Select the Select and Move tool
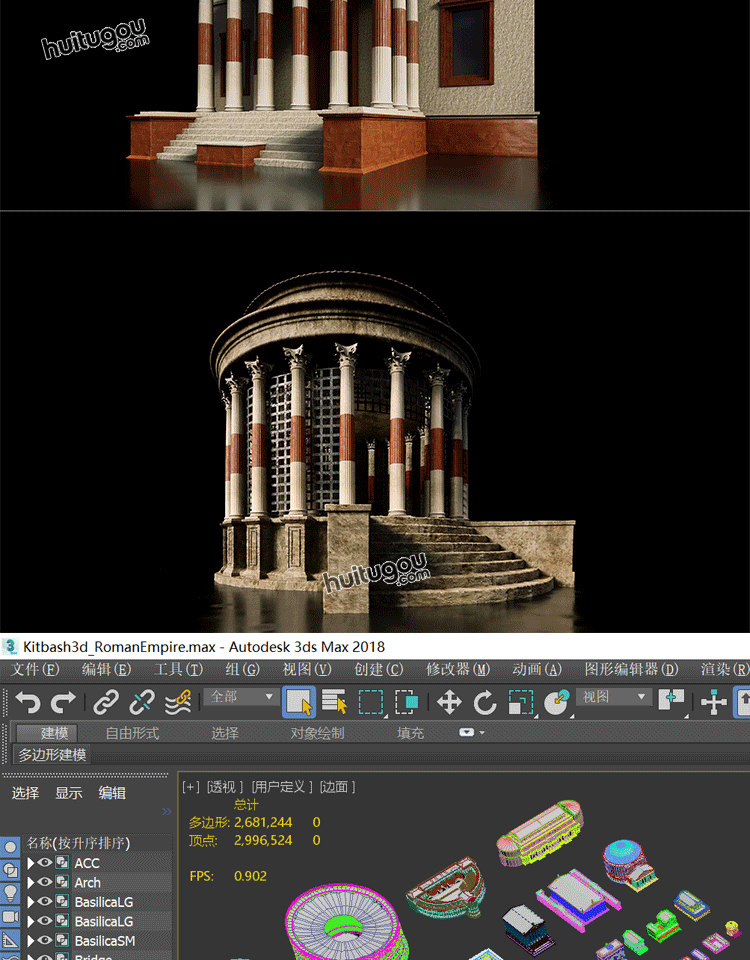Image resolution: width=750 pixels, height=960 pixels. (x=449, y=702)
